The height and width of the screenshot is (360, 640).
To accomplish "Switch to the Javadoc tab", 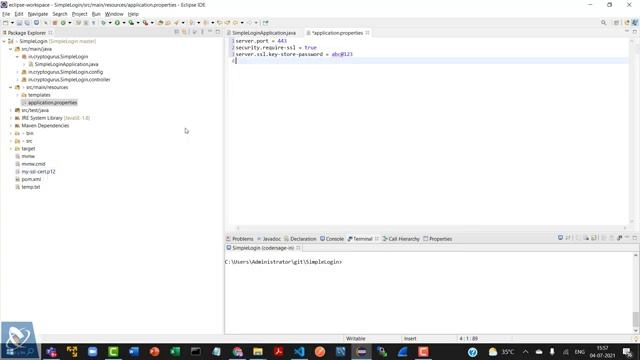I will [x=269, y=239].
